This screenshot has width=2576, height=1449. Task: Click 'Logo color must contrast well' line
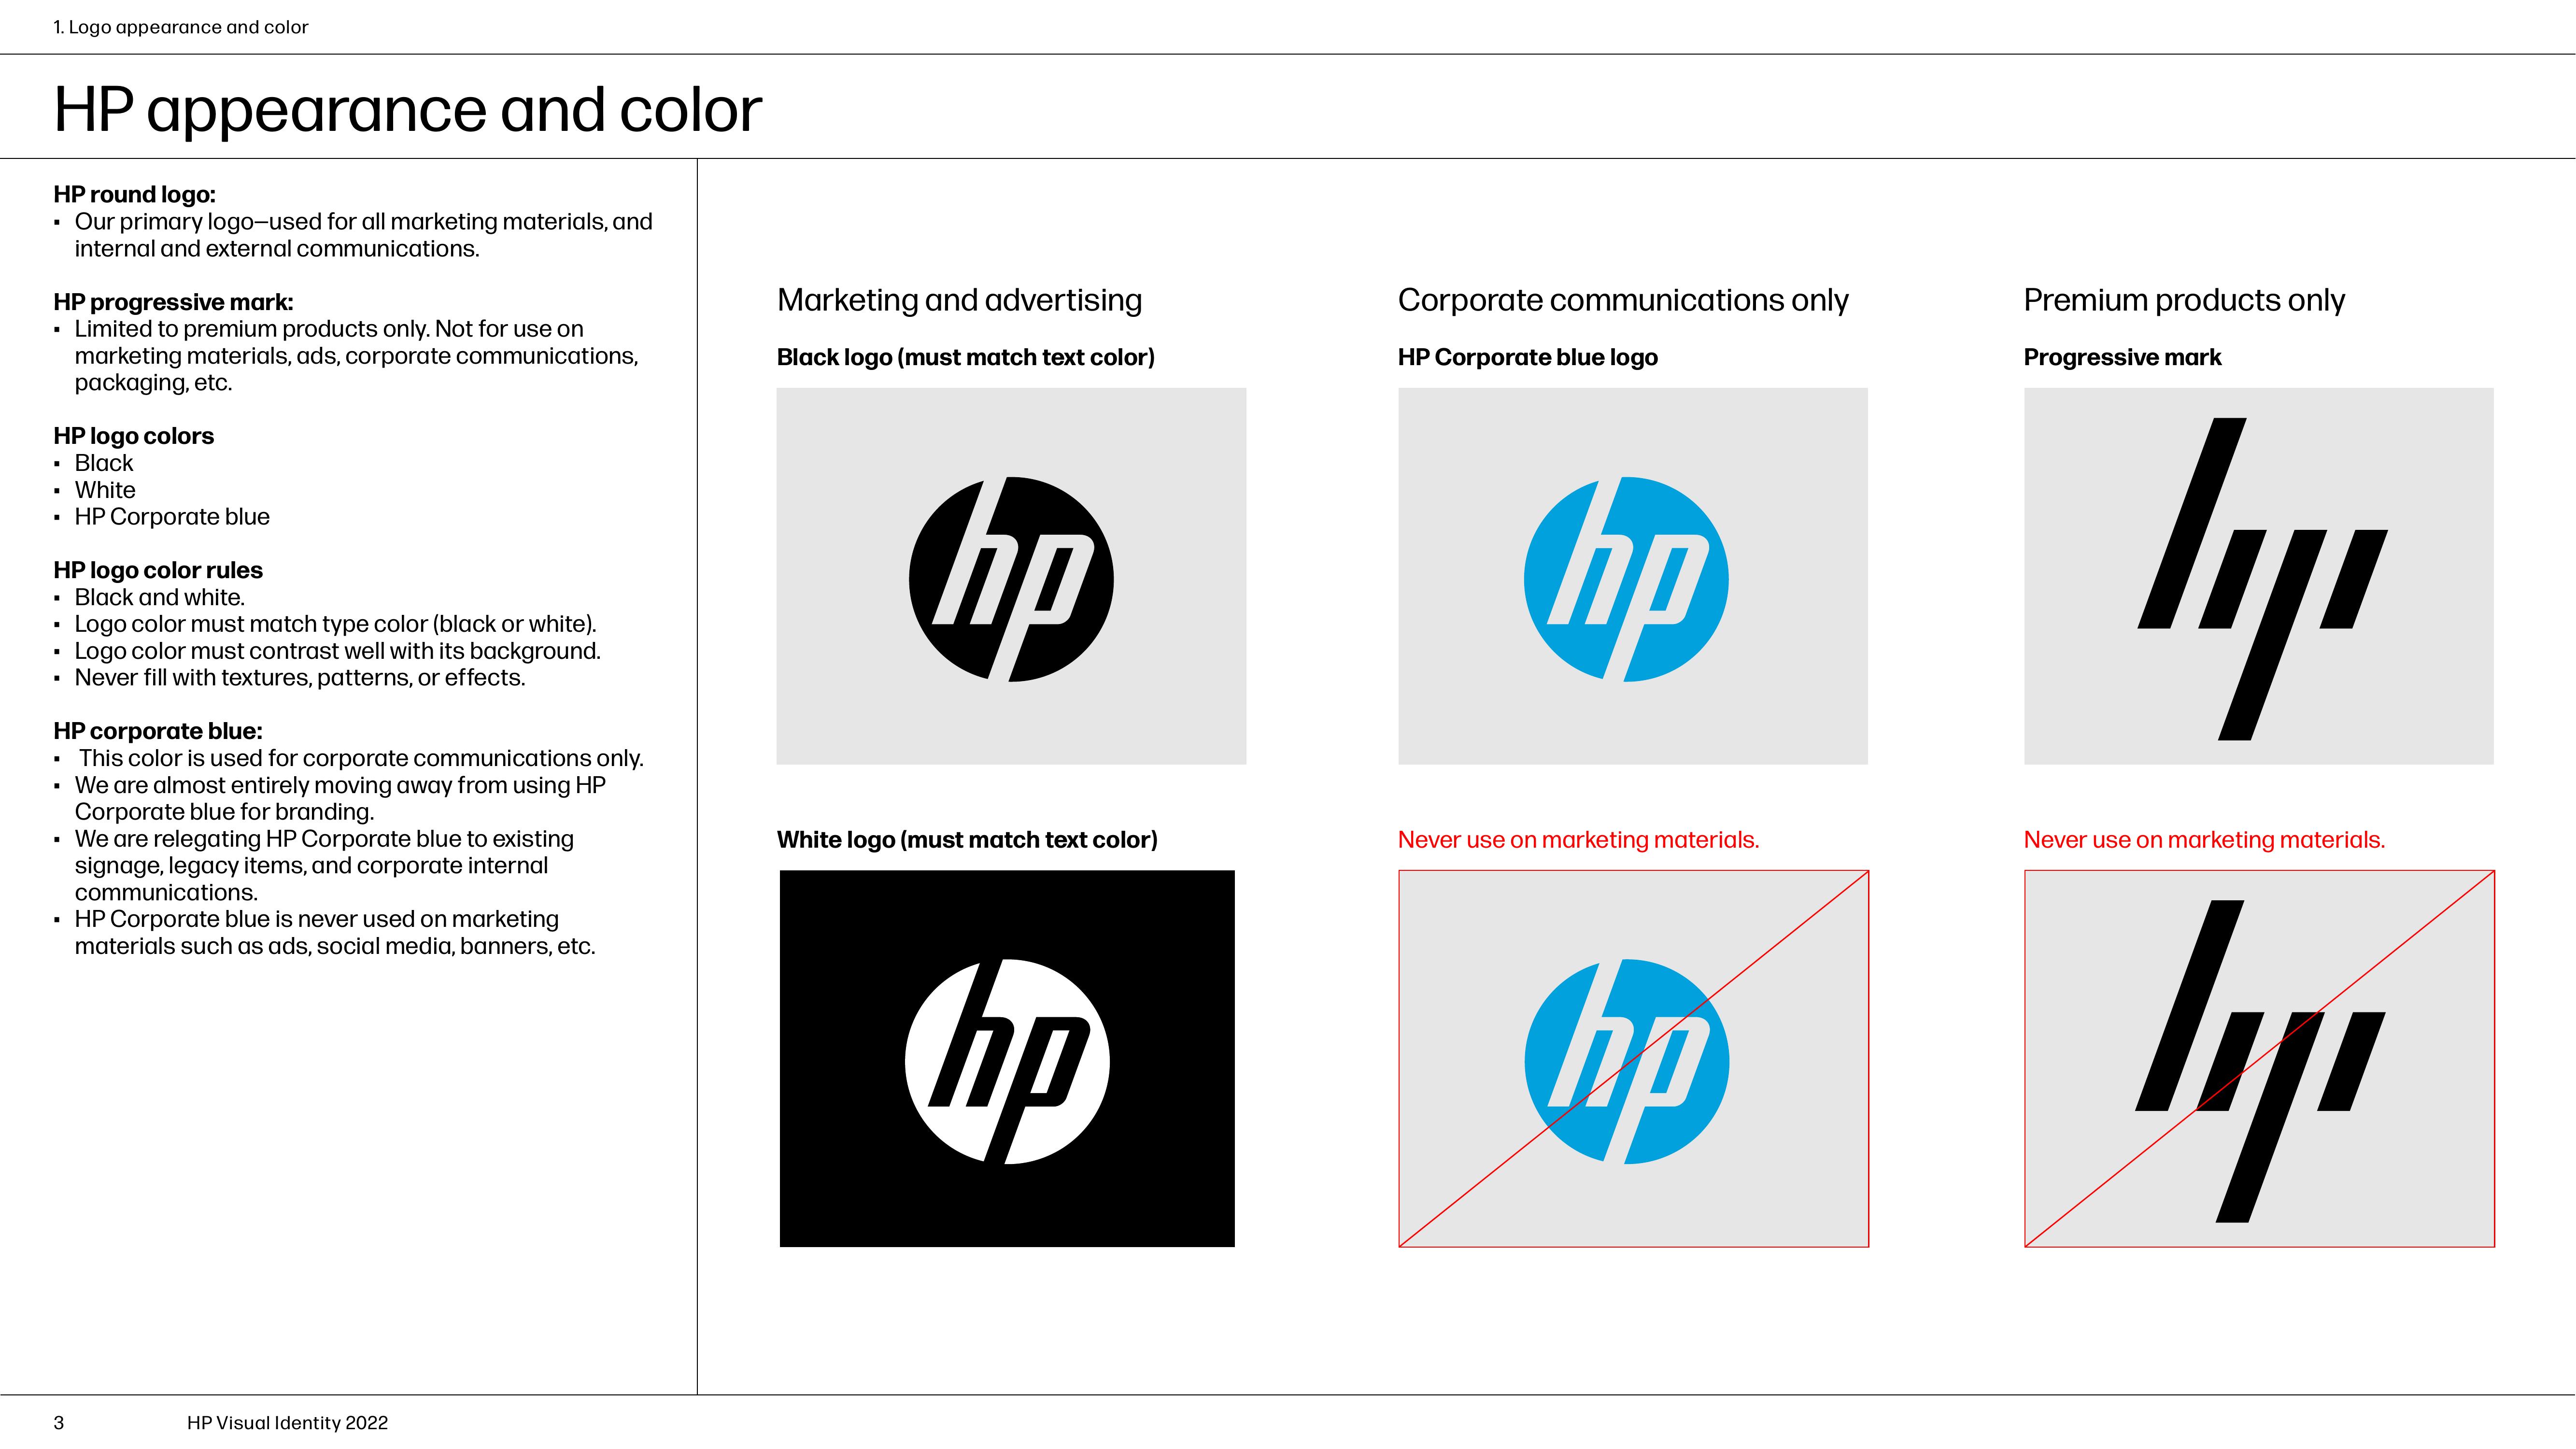click(x=337, y=651)
